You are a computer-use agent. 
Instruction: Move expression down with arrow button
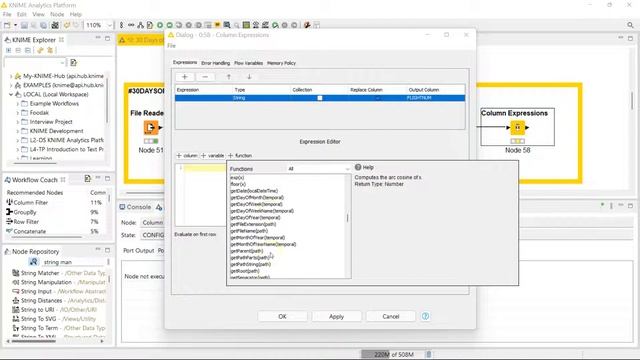pos(249,77)
